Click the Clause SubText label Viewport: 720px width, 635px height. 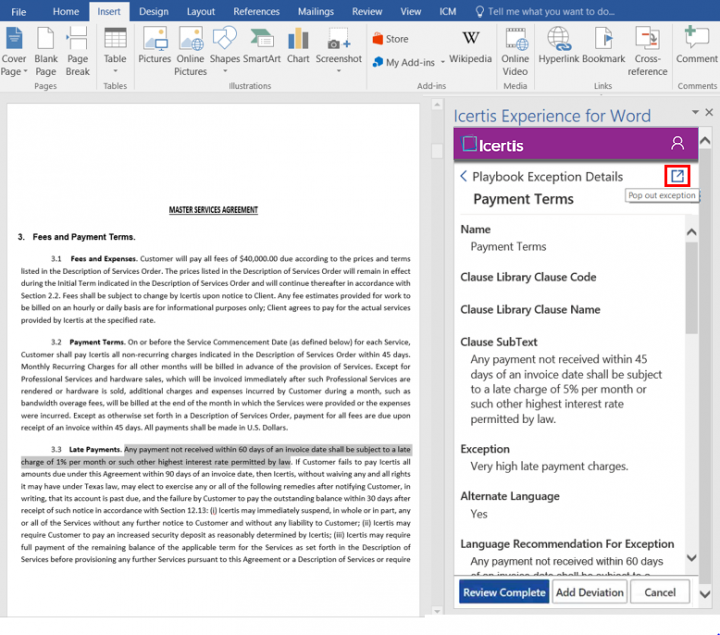499,342
